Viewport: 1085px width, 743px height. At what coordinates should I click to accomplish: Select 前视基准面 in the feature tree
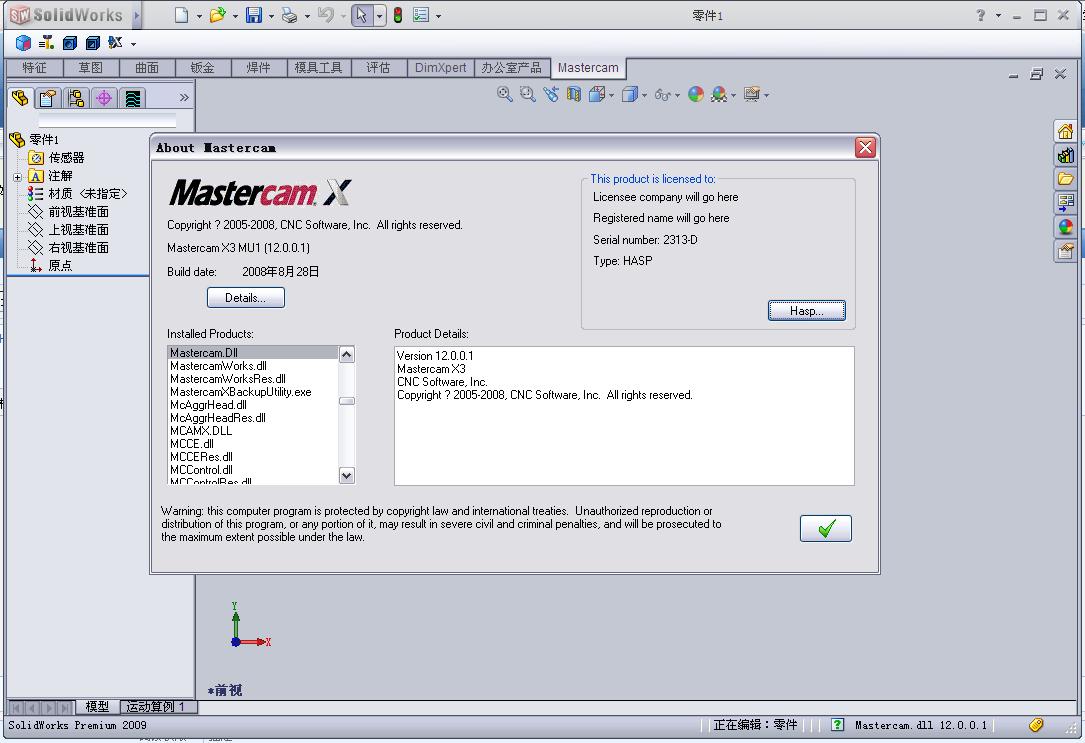[69, 212]
